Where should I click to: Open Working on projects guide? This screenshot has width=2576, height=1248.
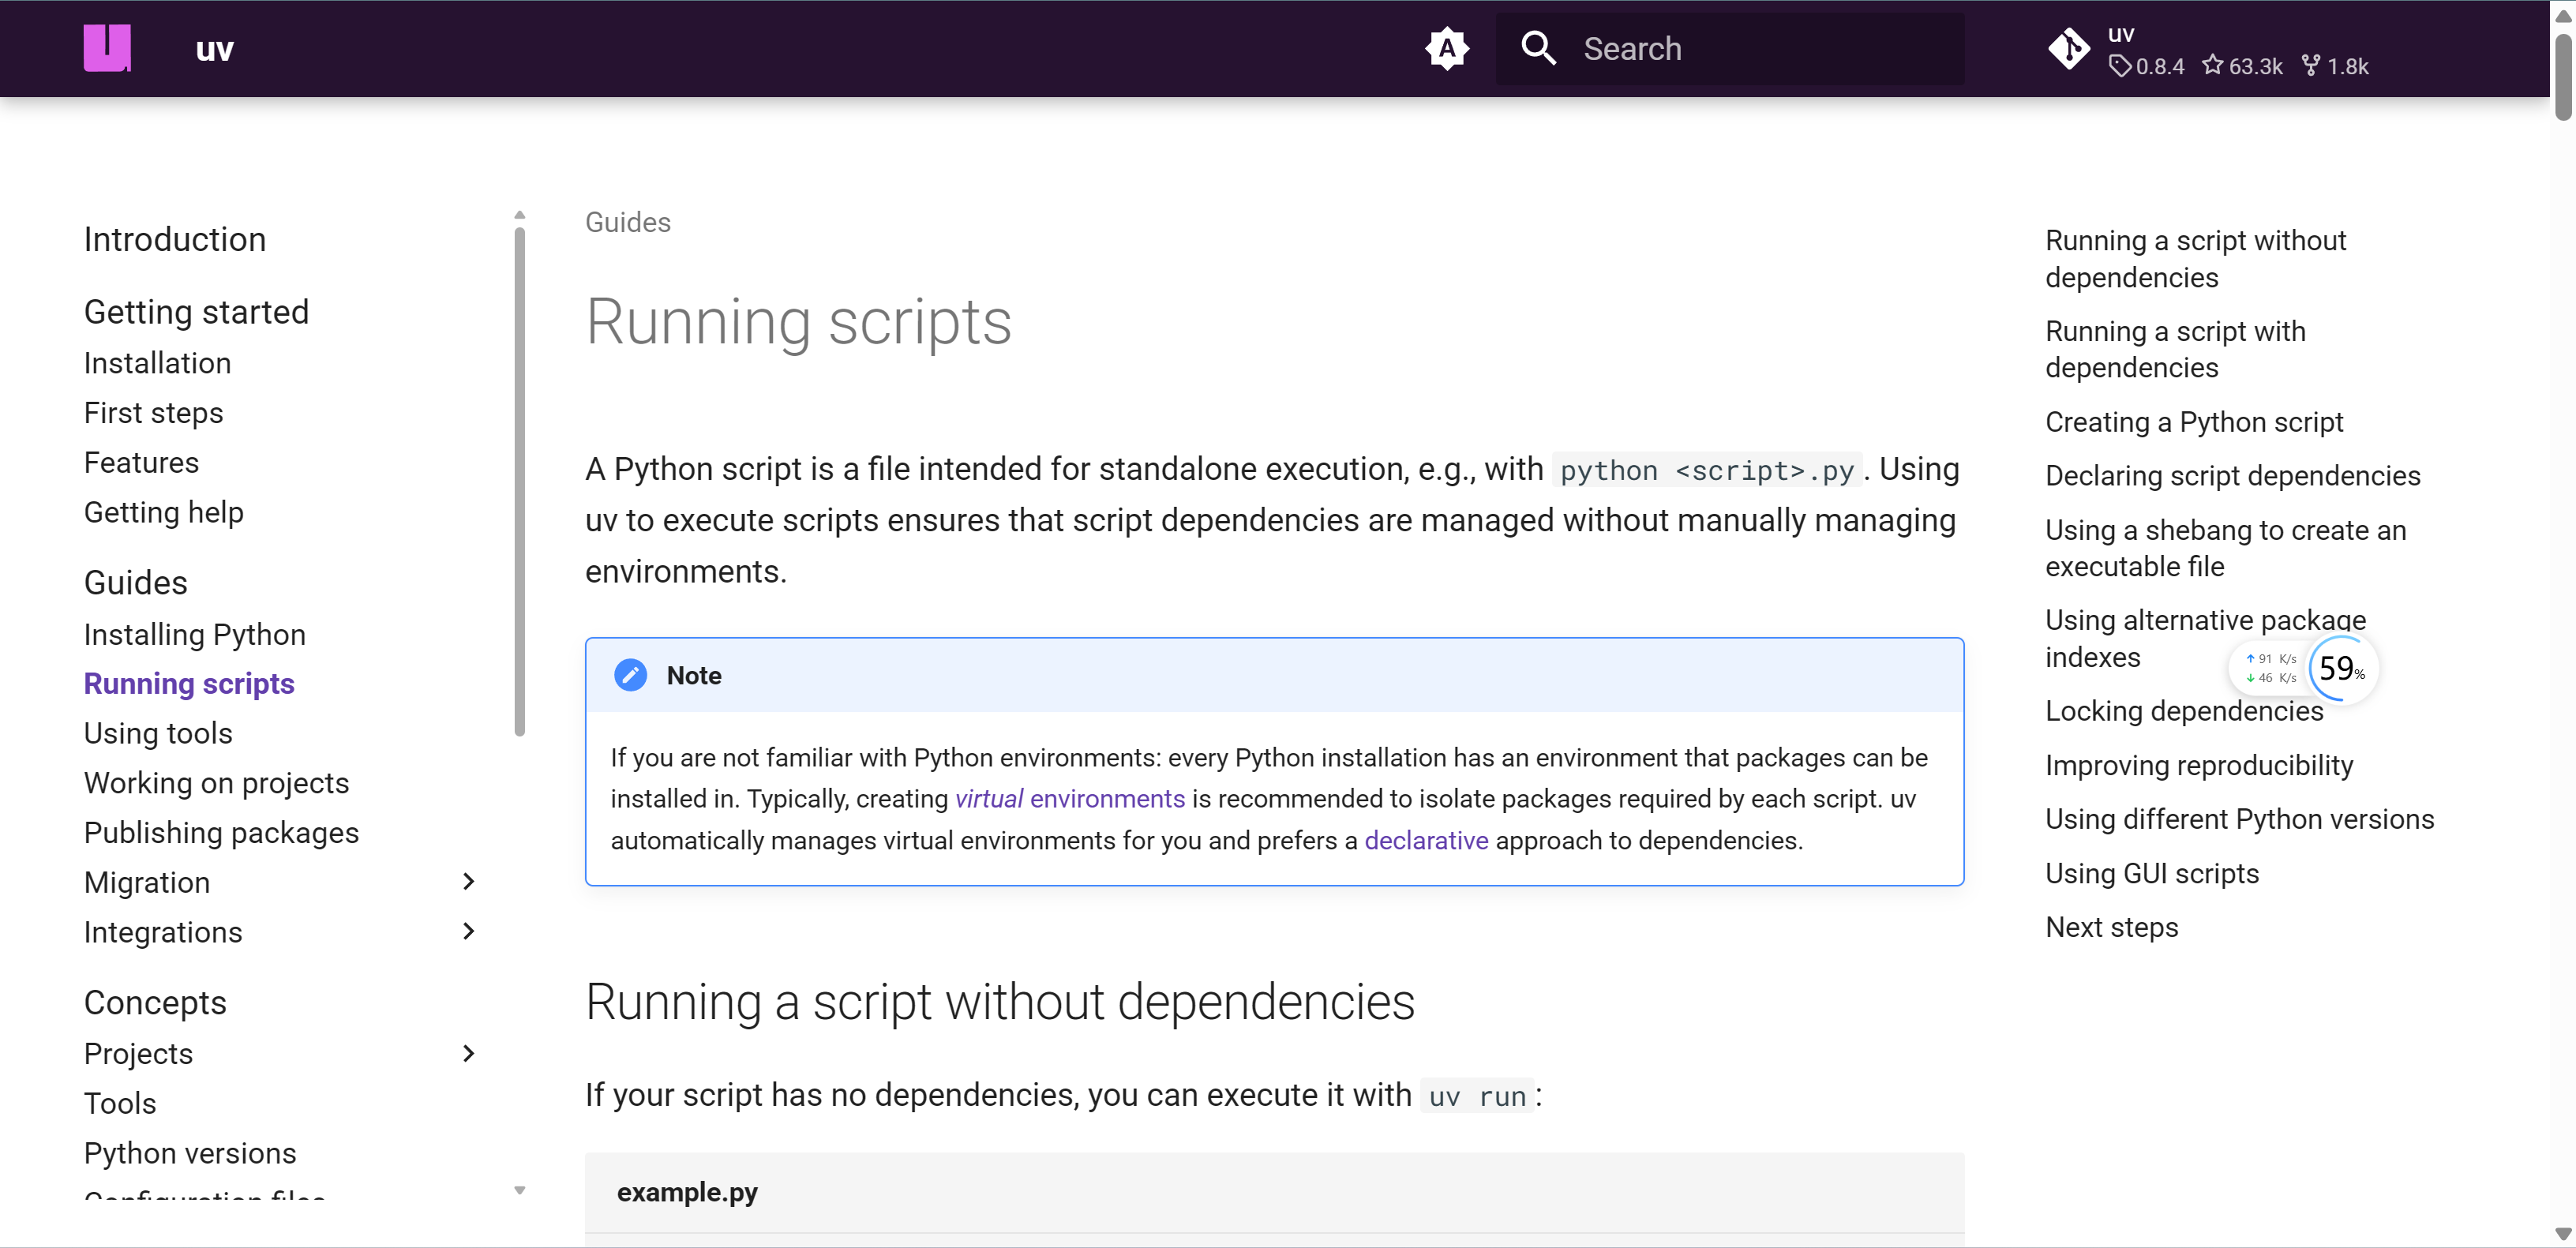(216, 782)
